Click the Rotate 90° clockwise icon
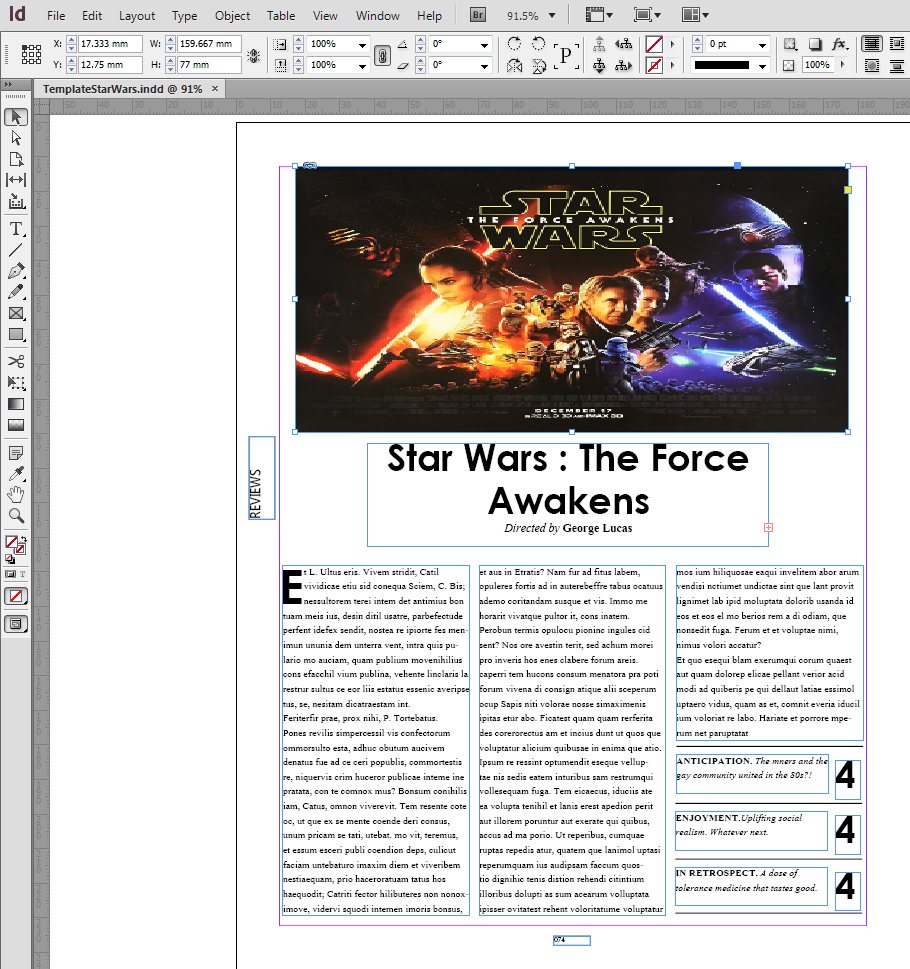Screen dimensions: 910x969 (514, 43)
